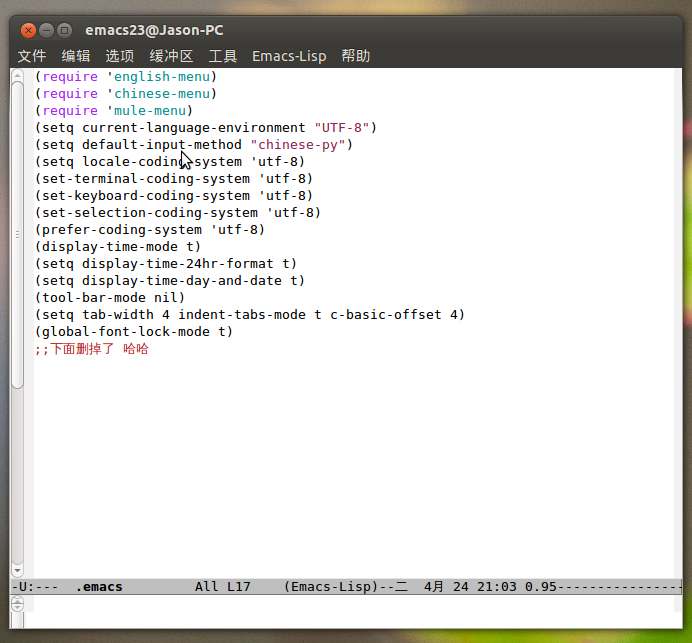
Task: Click the display-time-24hr-format line
Action: pyautogui.click(x=166, y=263)
